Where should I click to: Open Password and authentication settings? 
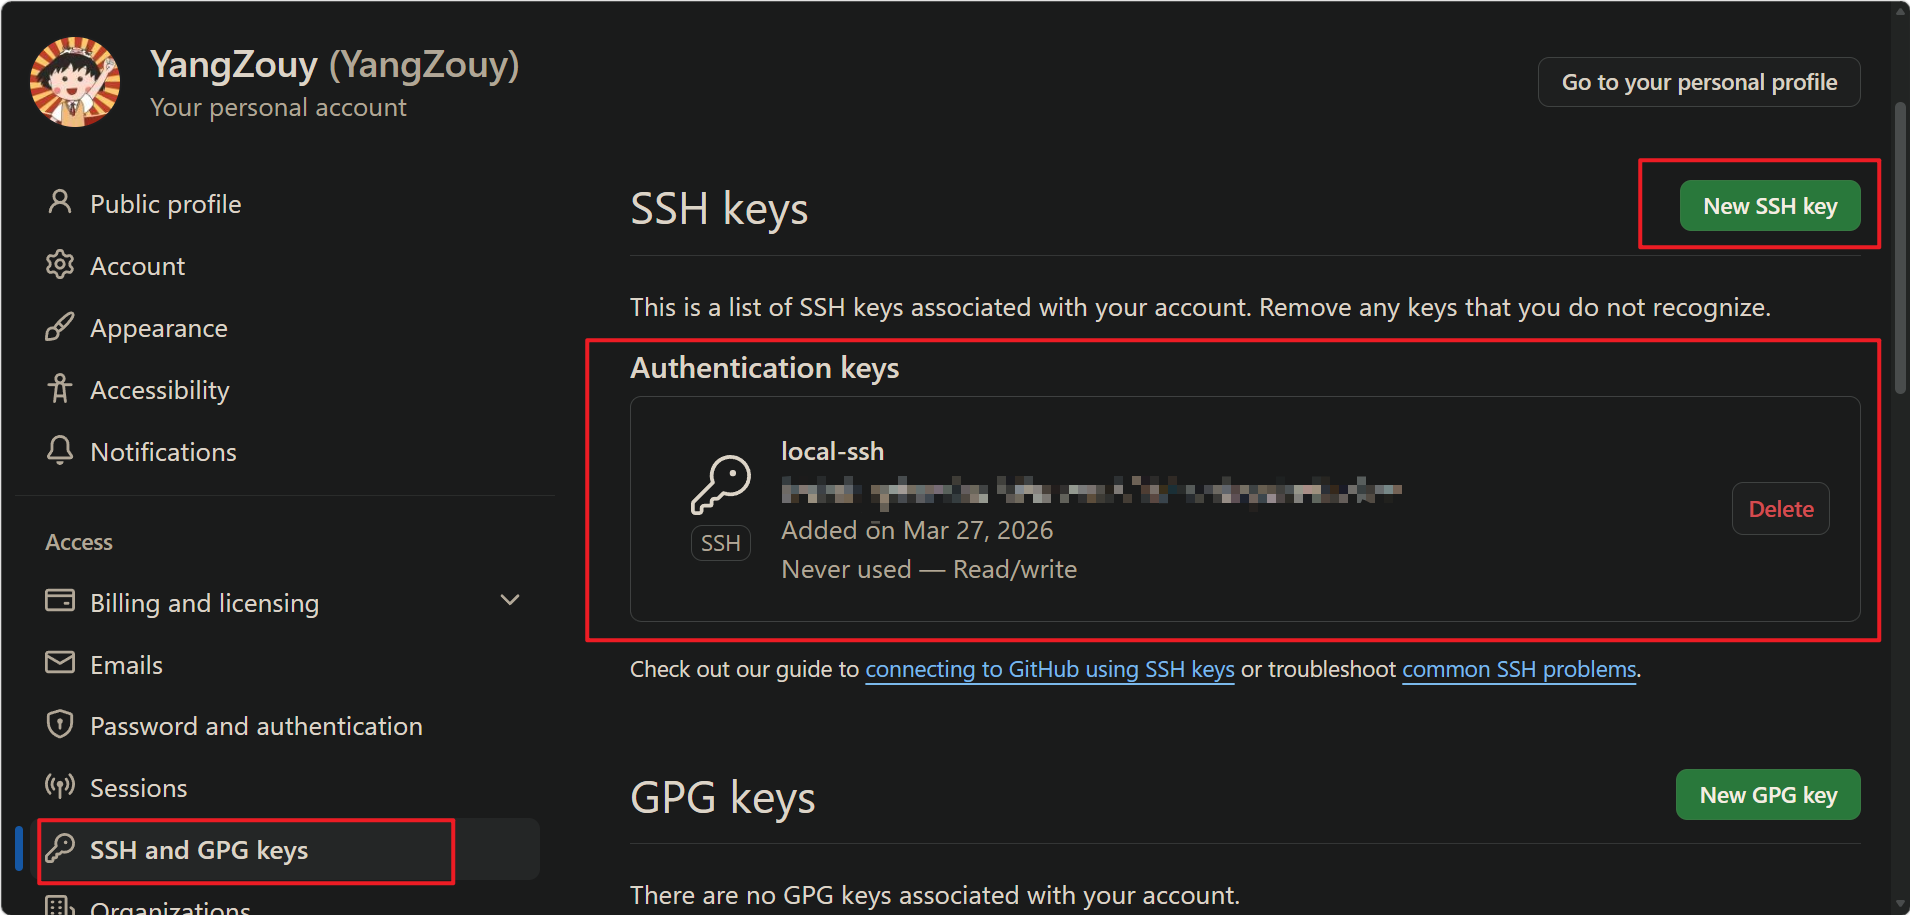pyautogui.click(x=256, y=726)
